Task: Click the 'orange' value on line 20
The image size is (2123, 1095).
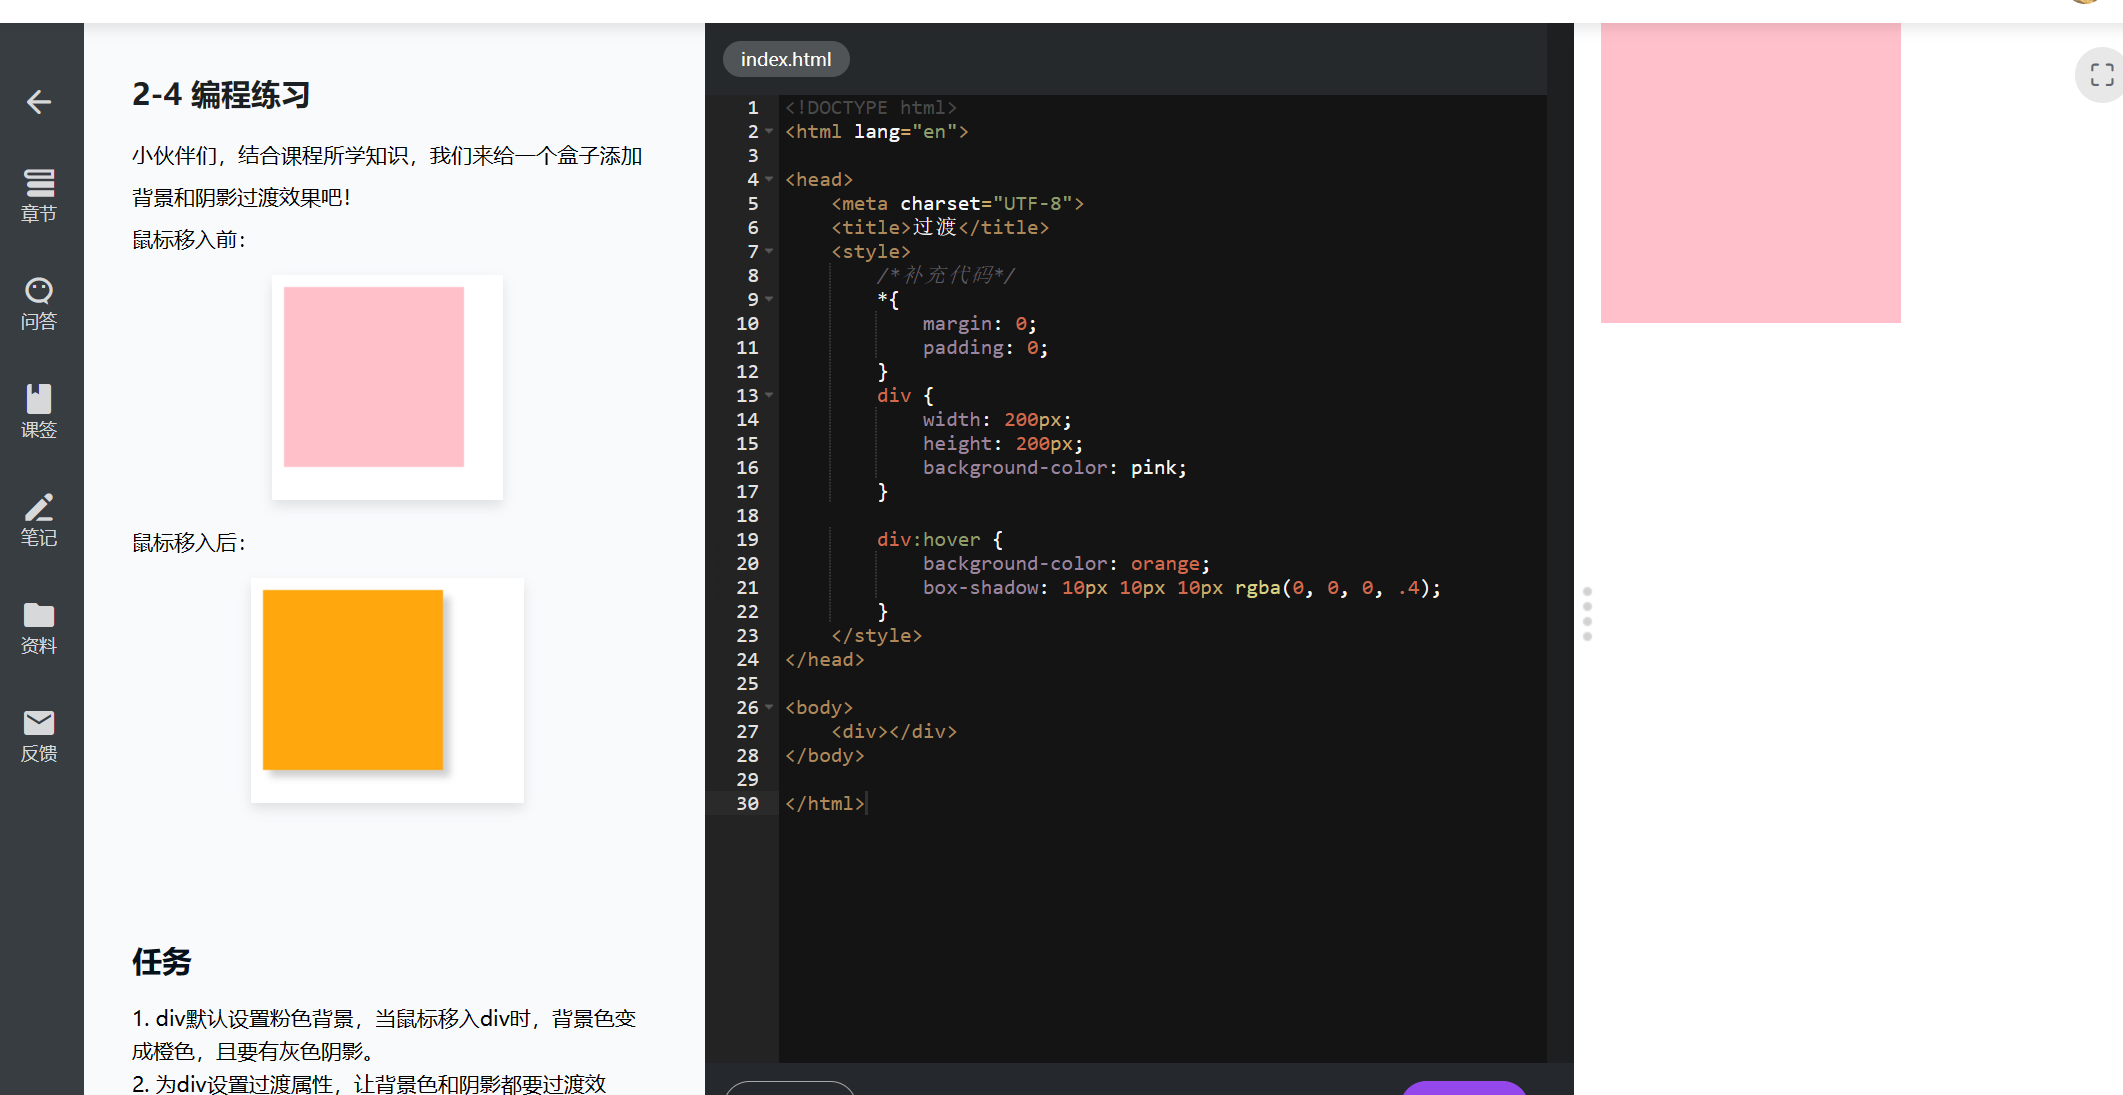Action: 1165,564
